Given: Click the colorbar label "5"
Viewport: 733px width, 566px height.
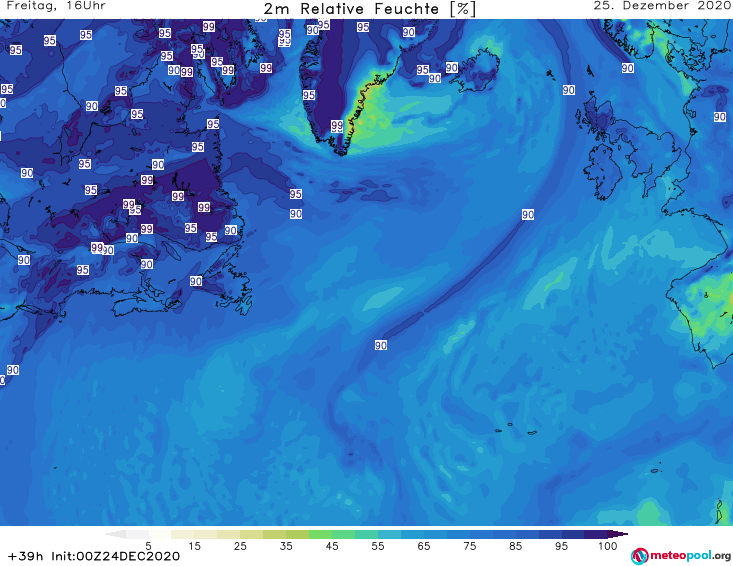Looking at the screenshot, I should [x=148, y=546].
